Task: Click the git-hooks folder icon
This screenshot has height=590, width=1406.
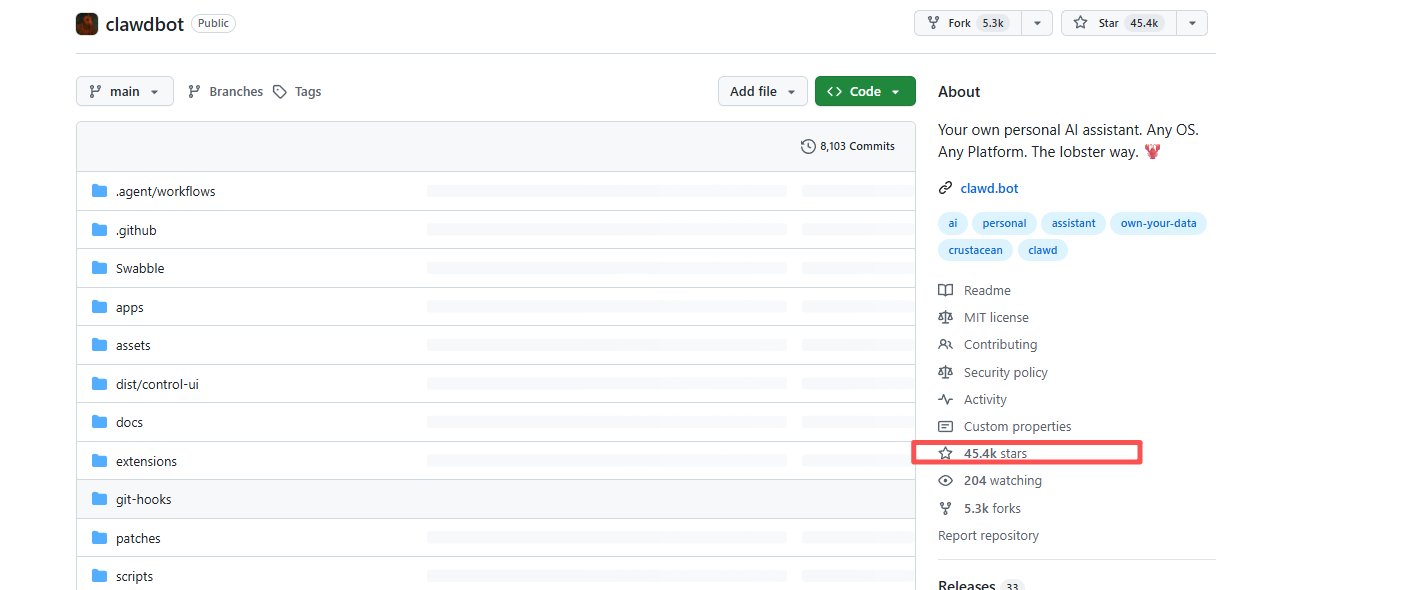Action: [99, 499]
